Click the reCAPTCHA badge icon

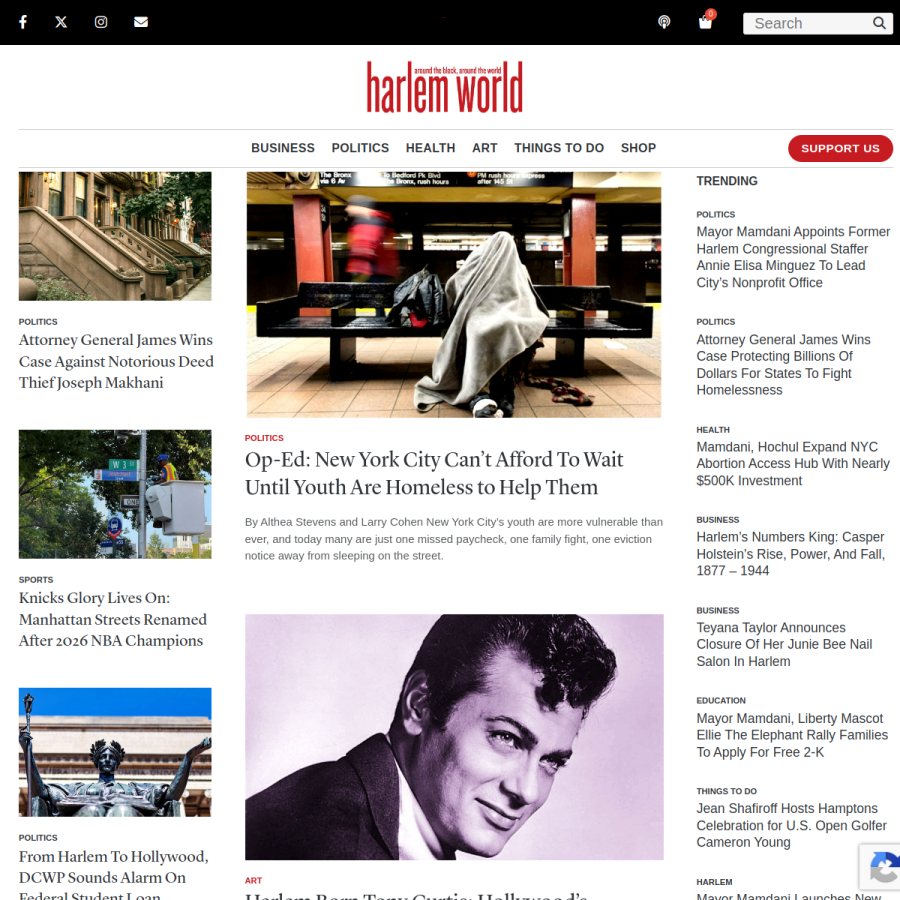pyautogui.click(x=885, y=866)
